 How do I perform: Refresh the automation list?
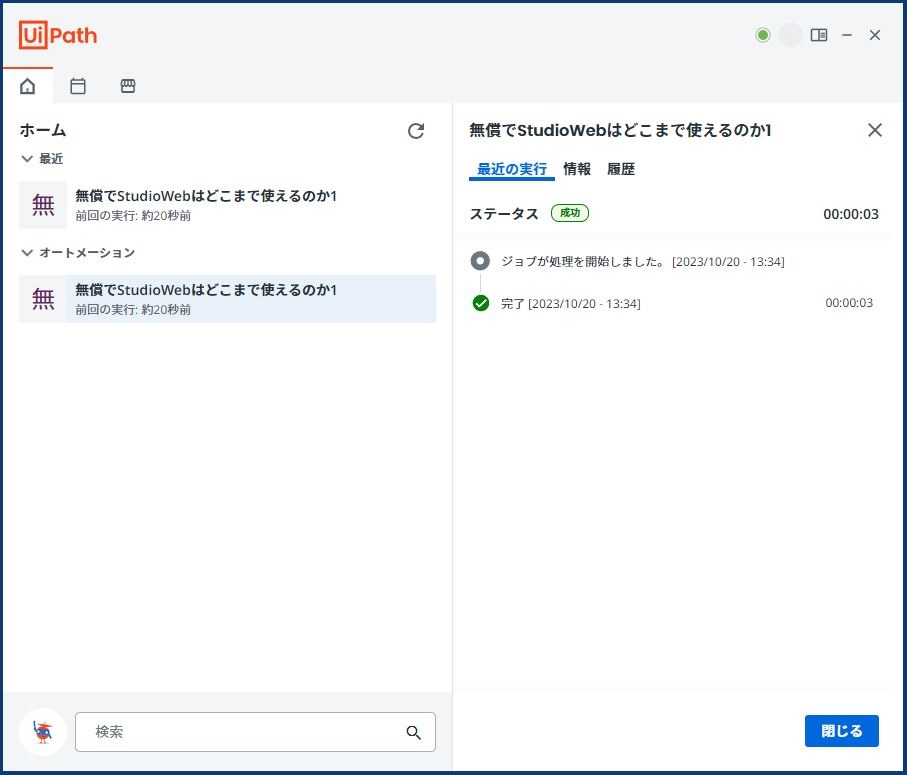(x=416, y=130)
